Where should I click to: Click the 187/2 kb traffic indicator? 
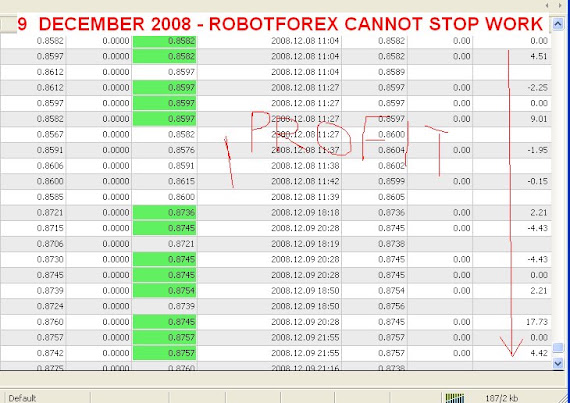[x=501, y=398]
